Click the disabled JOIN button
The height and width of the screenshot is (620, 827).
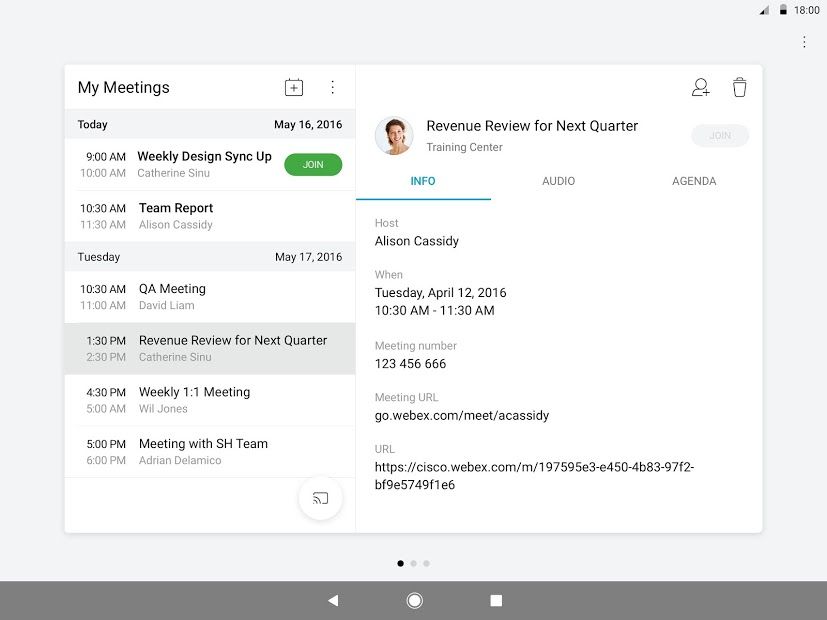pyautogui.click(x=719, y=135)
